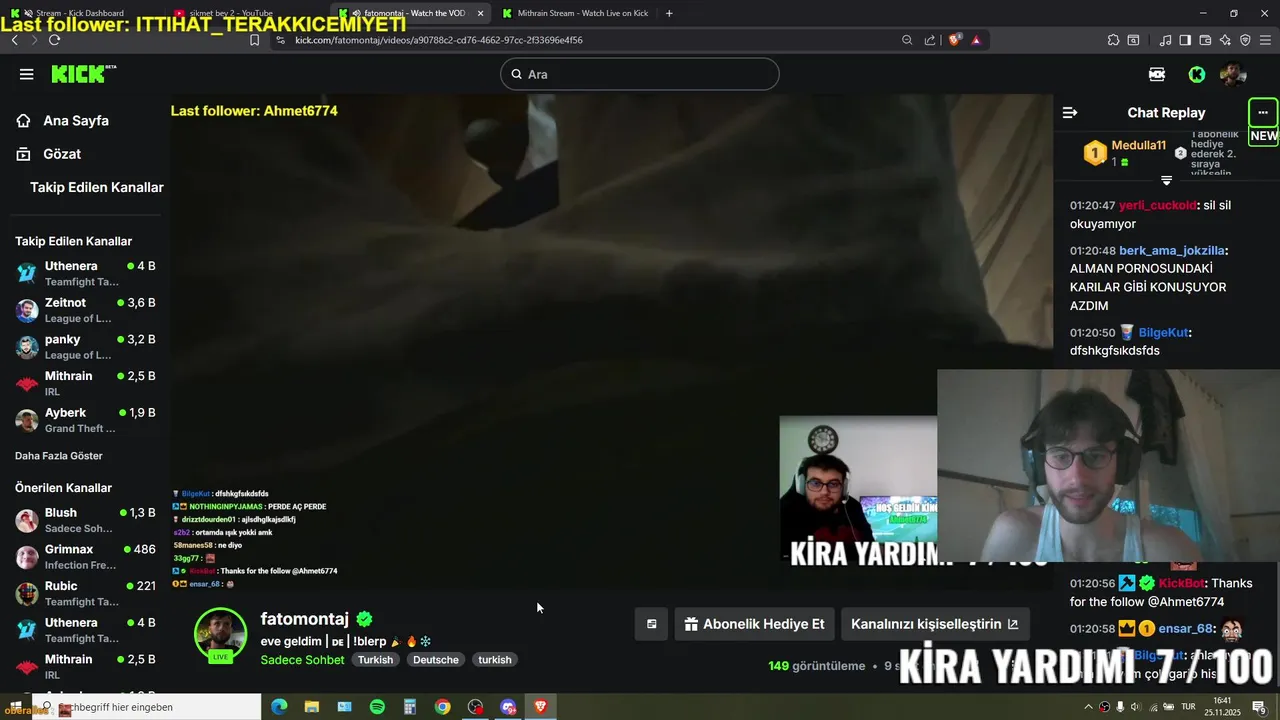Open Windows notification center

coord(1259,707)
